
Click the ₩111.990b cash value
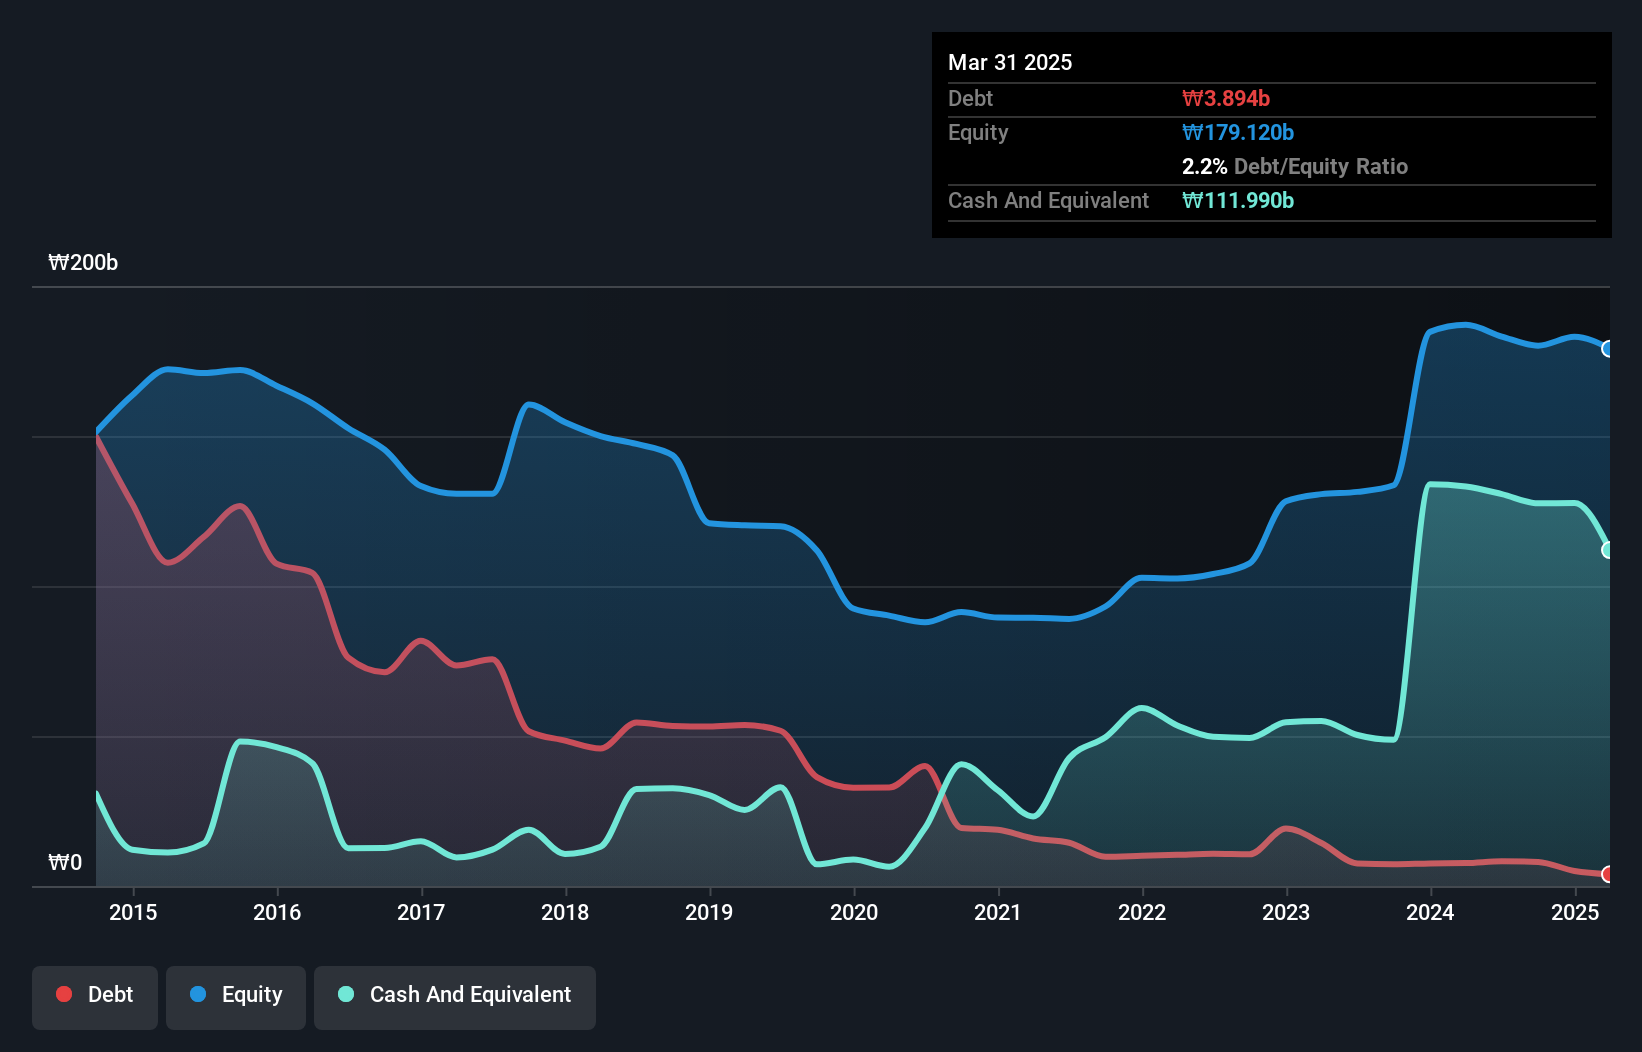click(1238, 200)
